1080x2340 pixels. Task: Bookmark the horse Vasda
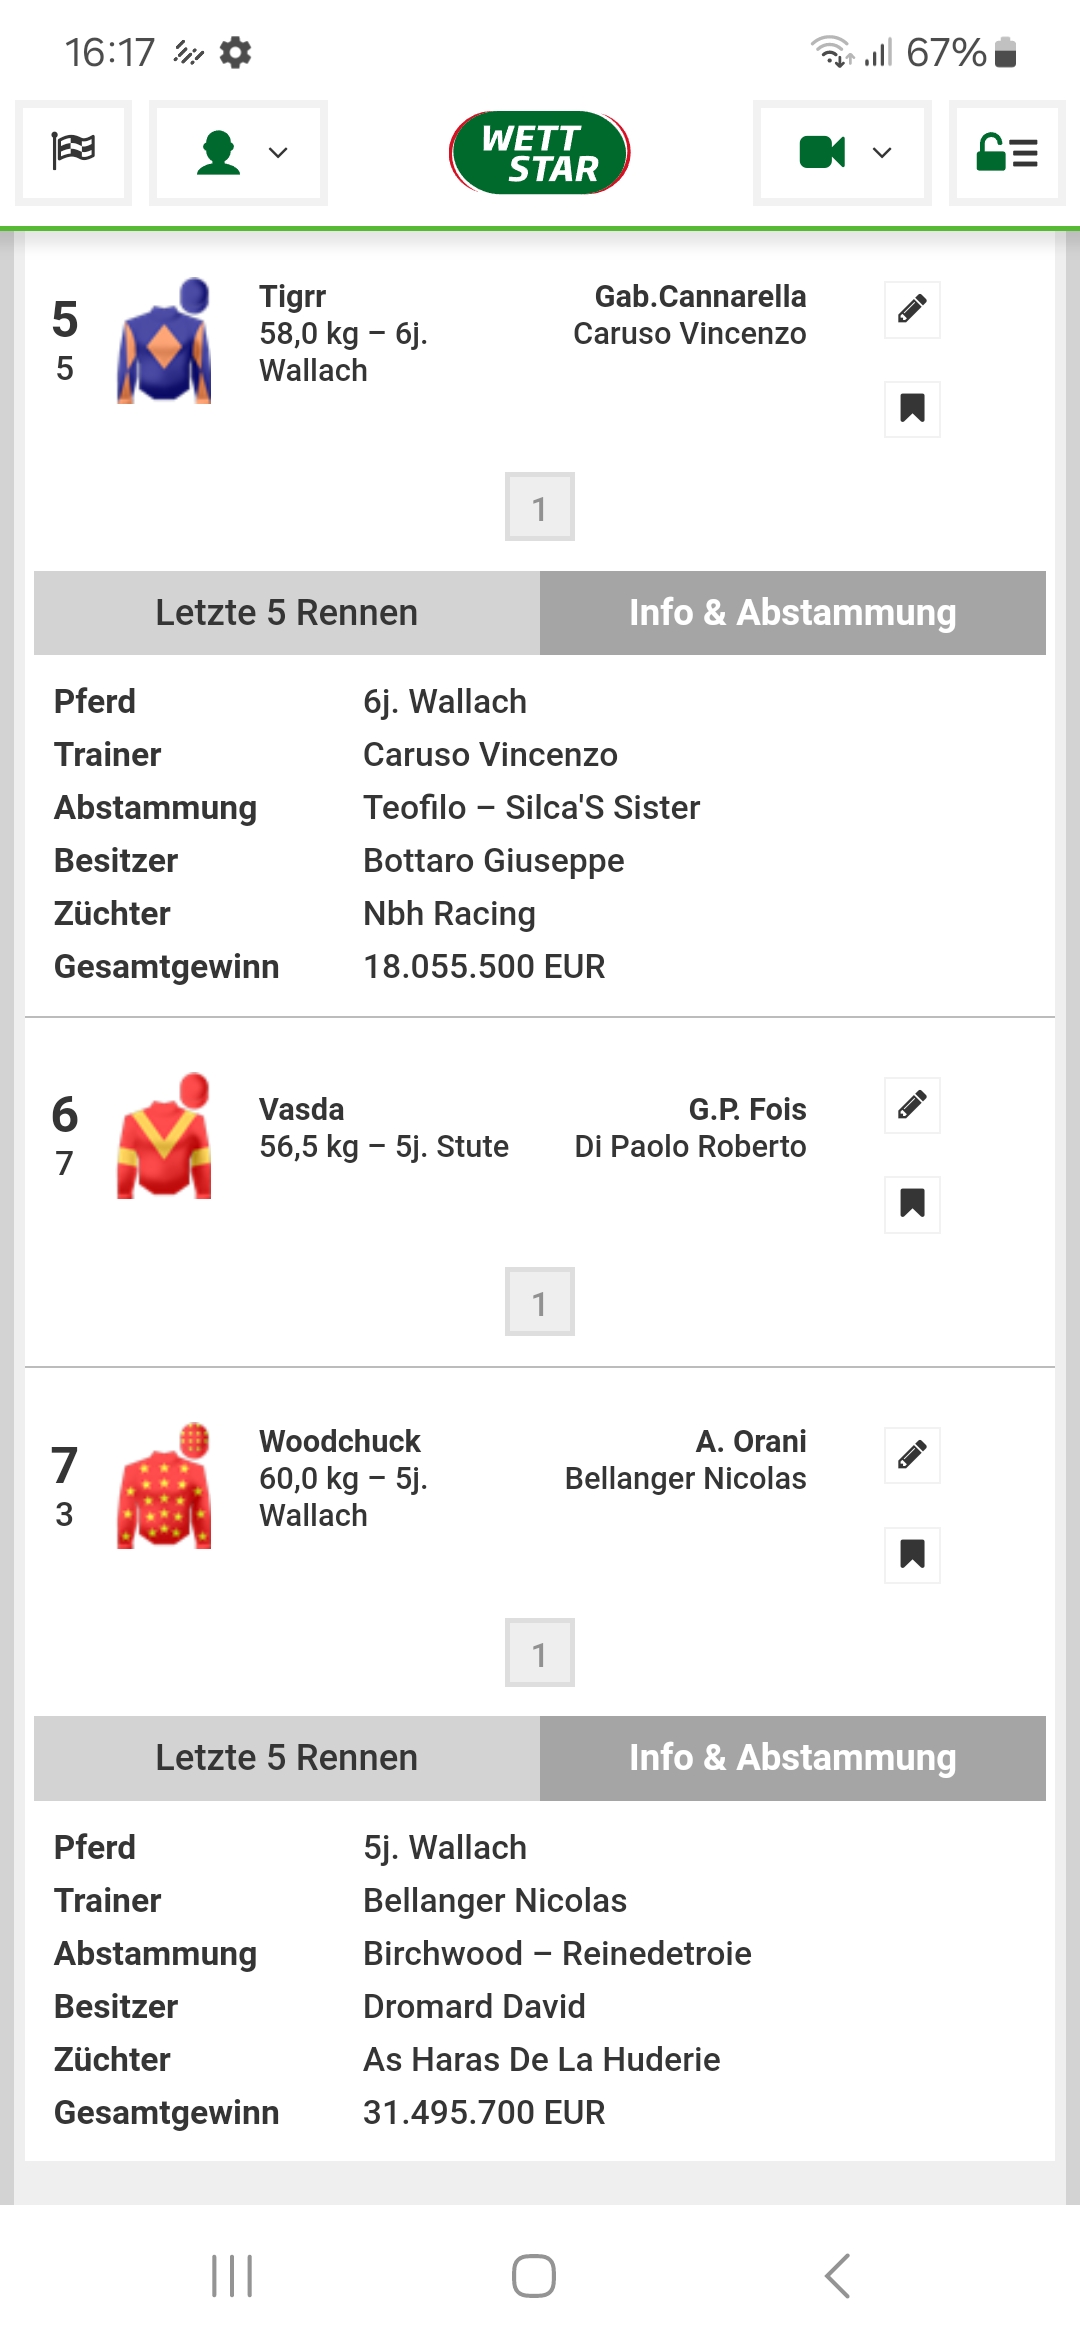click(x=912, y=1204)
